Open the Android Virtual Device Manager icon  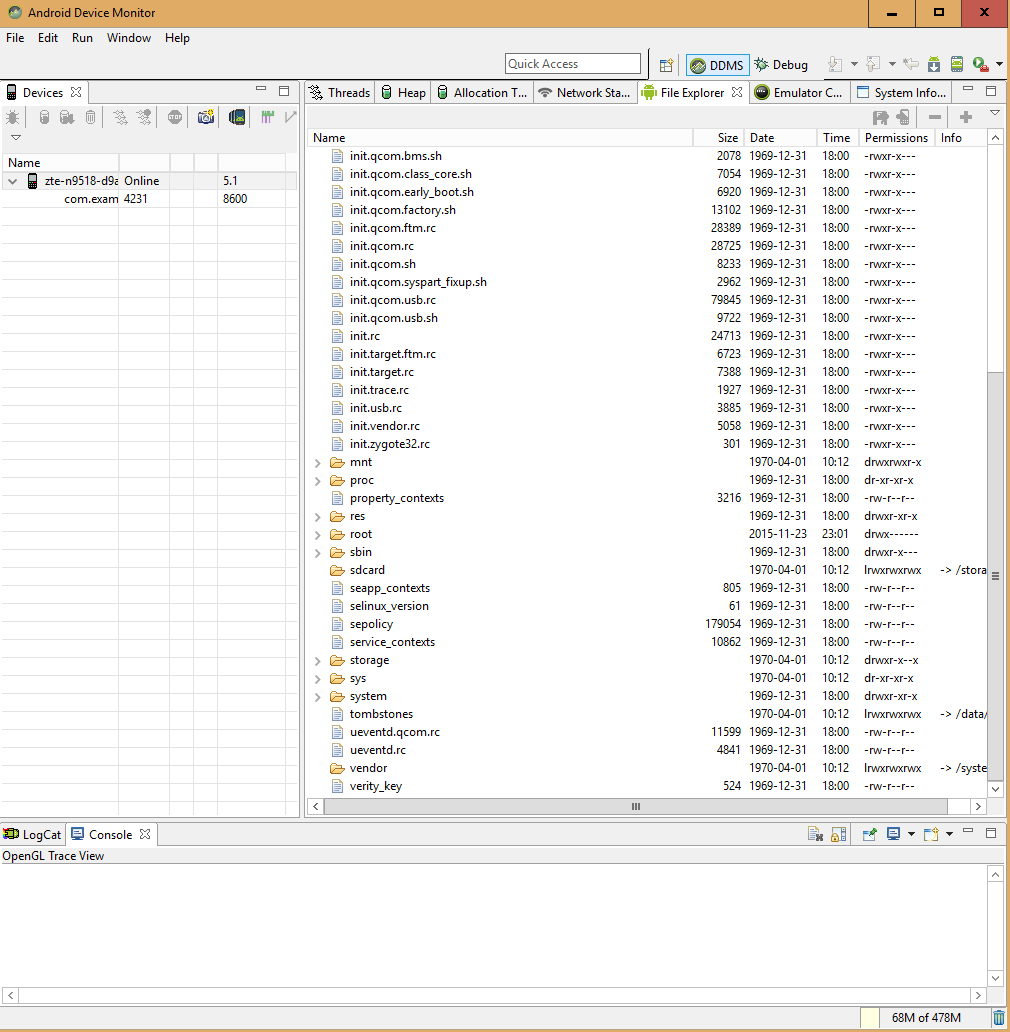(957, 65)
